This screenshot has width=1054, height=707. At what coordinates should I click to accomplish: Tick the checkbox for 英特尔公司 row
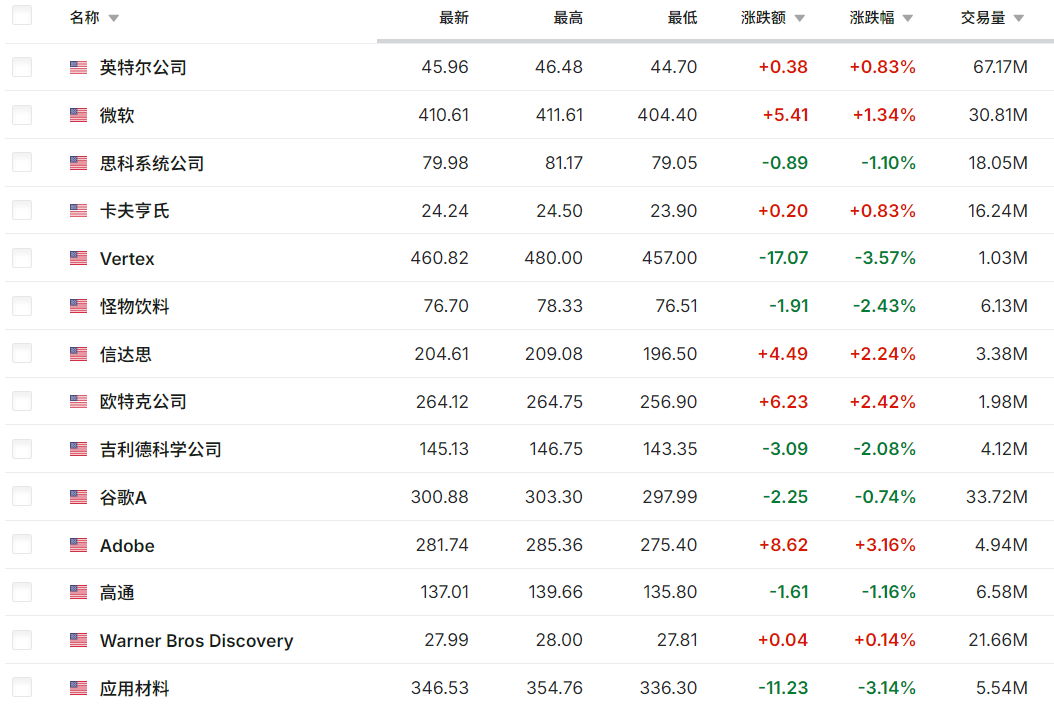22,67
